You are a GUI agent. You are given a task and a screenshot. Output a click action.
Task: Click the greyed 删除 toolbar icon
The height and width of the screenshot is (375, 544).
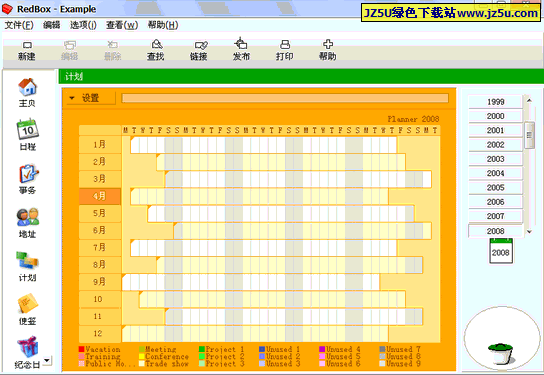tap(112, 51)
